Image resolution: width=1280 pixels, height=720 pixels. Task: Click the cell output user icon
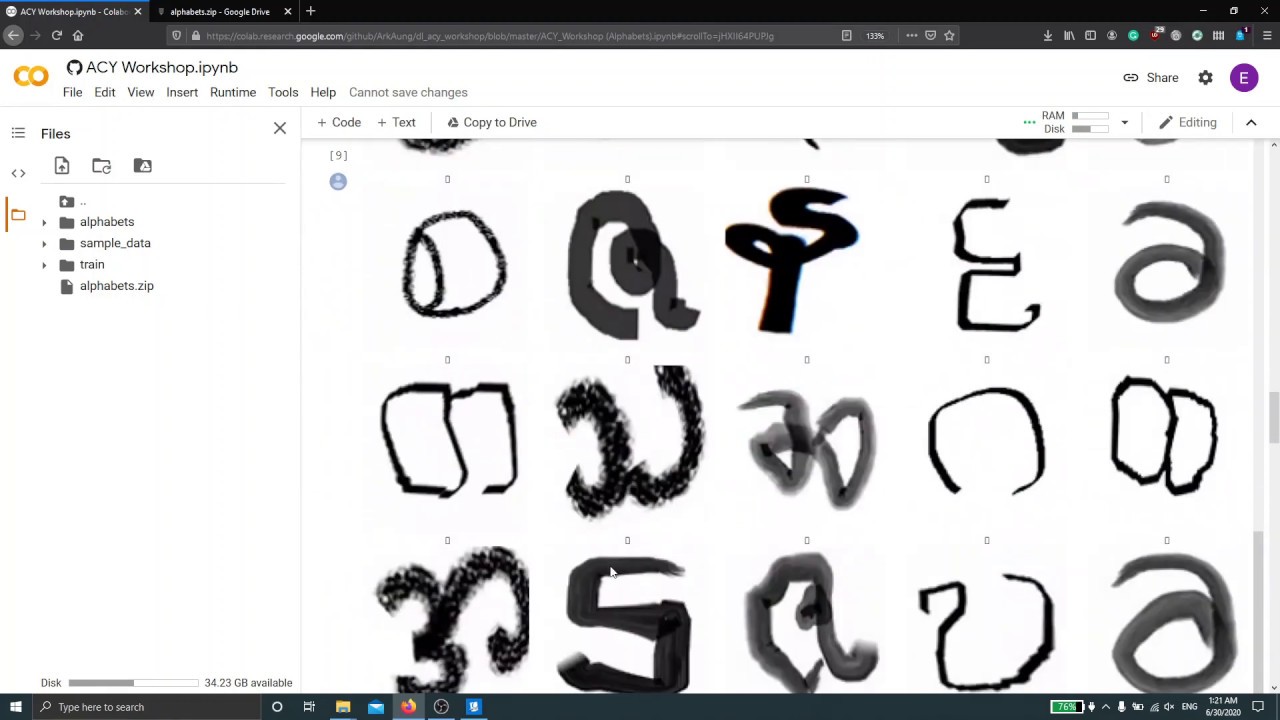click(338, 181)
